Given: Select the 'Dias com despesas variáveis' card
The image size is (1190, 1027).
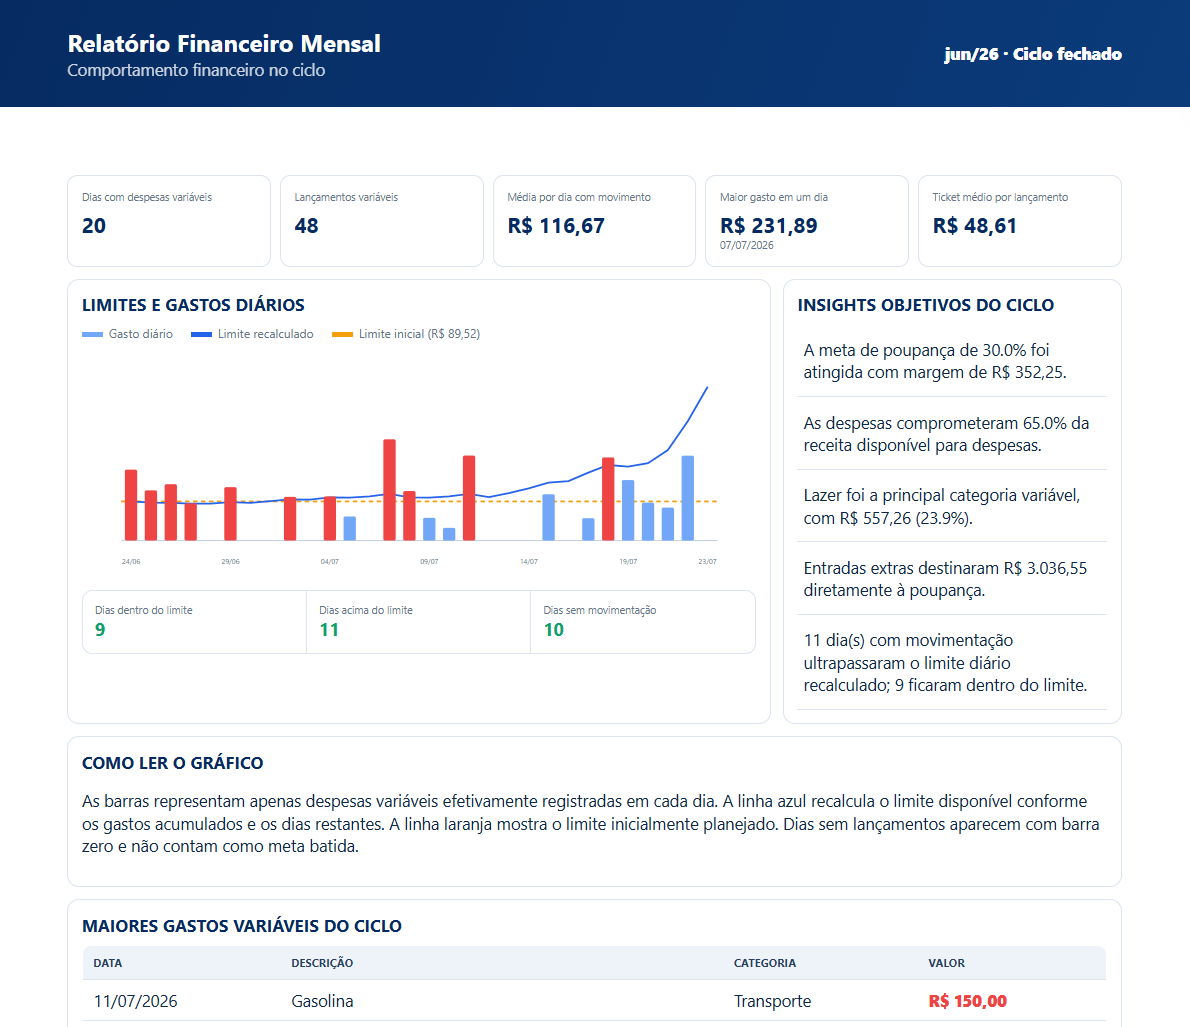Looking at the screenshot, I should point(168,221).
